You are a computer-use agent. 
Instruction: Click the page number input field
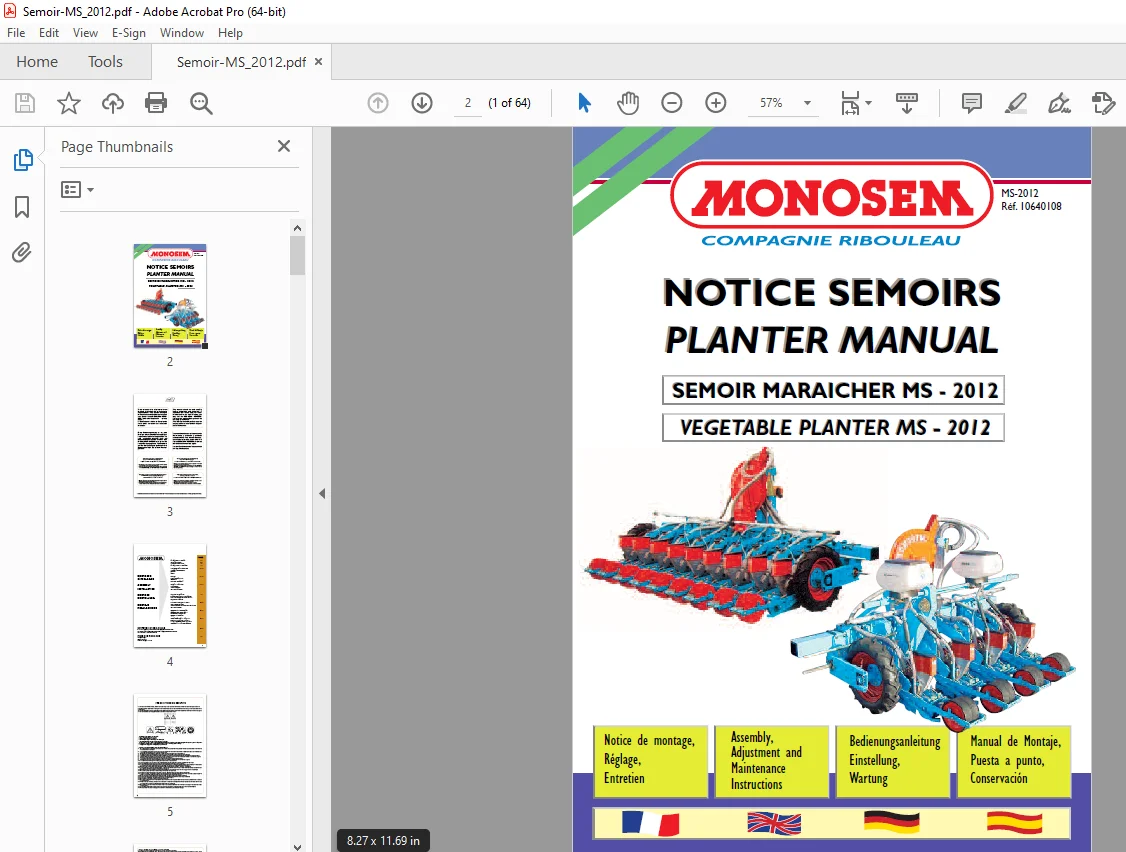pyautogui.click(x=468, y=103)
